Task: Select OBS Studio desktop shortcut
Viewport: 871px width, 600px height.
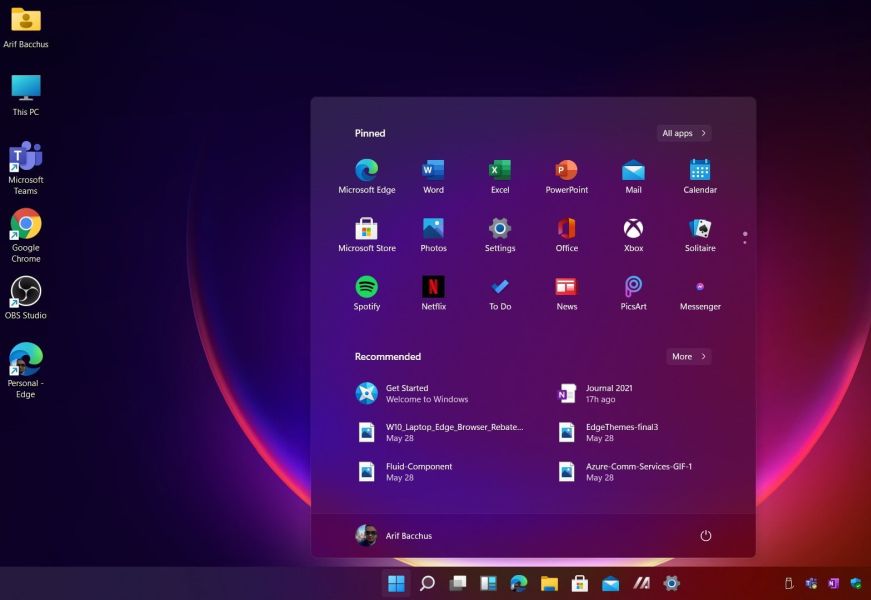Action: point(26,298)
